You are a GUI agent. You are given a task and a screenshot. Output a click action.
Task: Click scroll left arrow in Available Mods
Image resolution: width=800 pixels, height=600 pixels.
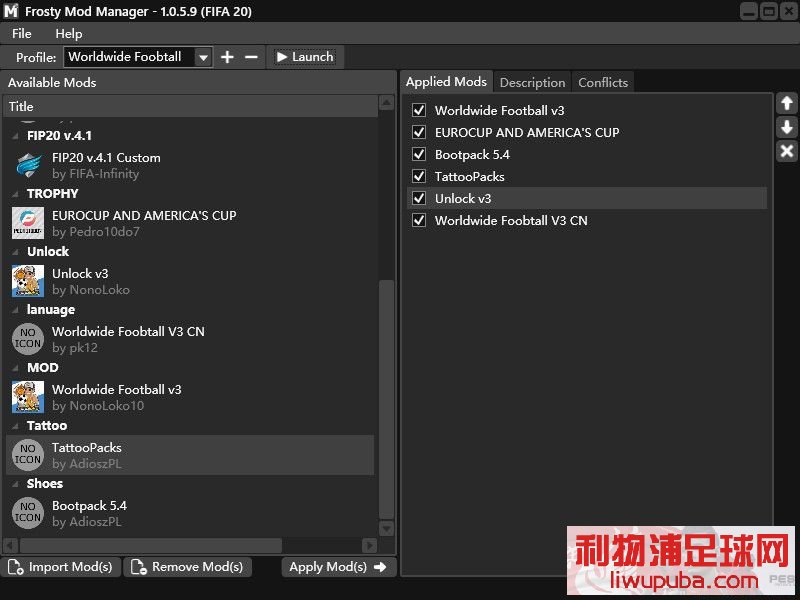tap(11, 545)
